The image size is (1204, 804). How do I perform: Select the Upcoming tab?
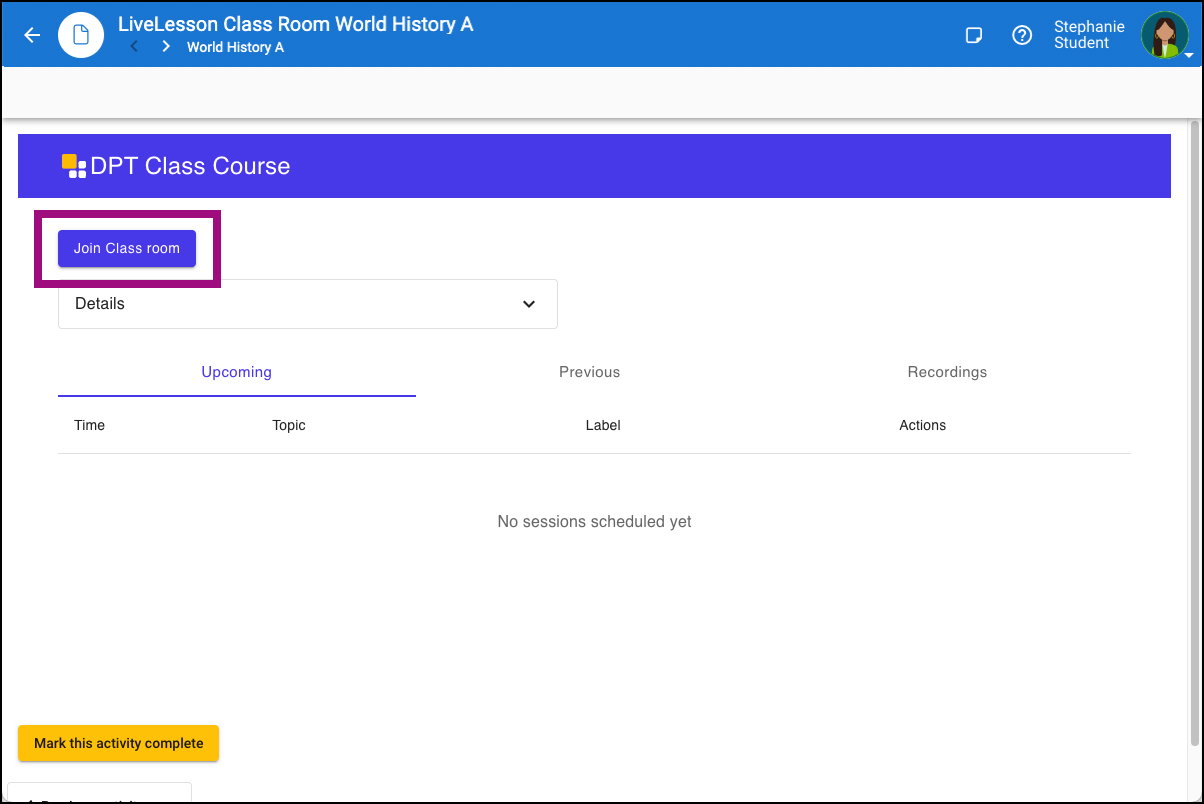(x=236, y=371)
